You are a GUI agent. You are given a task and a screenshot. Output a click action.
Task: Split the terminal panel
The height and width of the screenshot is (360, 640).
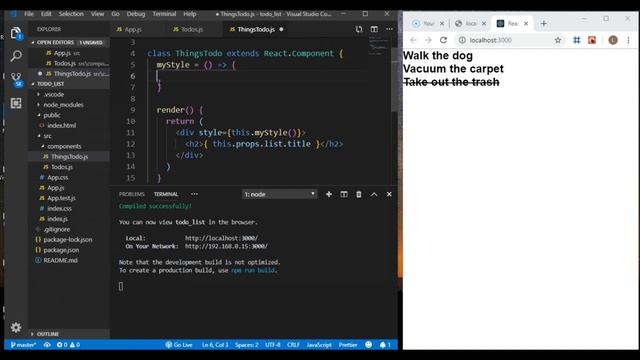[x=344, y=194]
